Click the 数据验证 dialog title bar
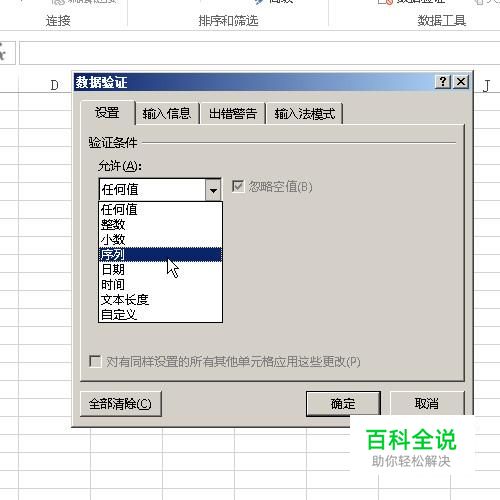The width and height of the screenshot is (500, 500). pos(253,82)
